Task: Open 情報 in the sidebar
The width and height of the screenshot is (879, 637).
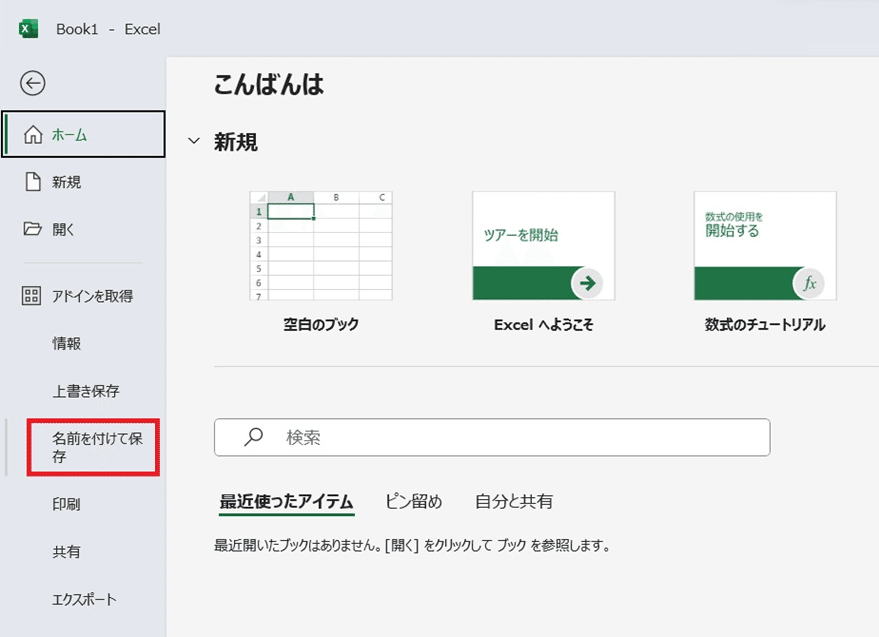Action: pyautogui.click(x=67, y=343)
